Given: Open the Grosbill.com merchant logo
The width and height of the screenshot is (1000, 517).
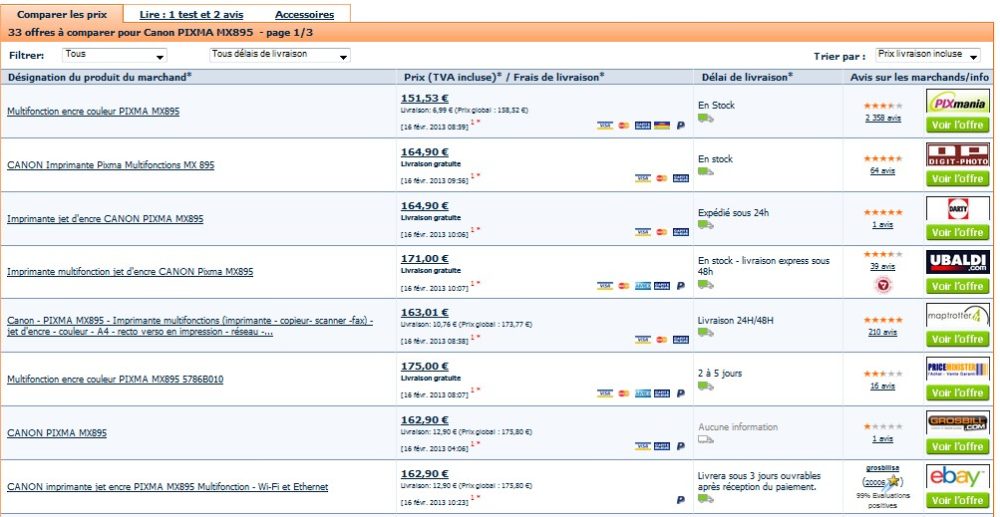Looking at the screenshot, I should pyautogui.click(x=957, y=423).
